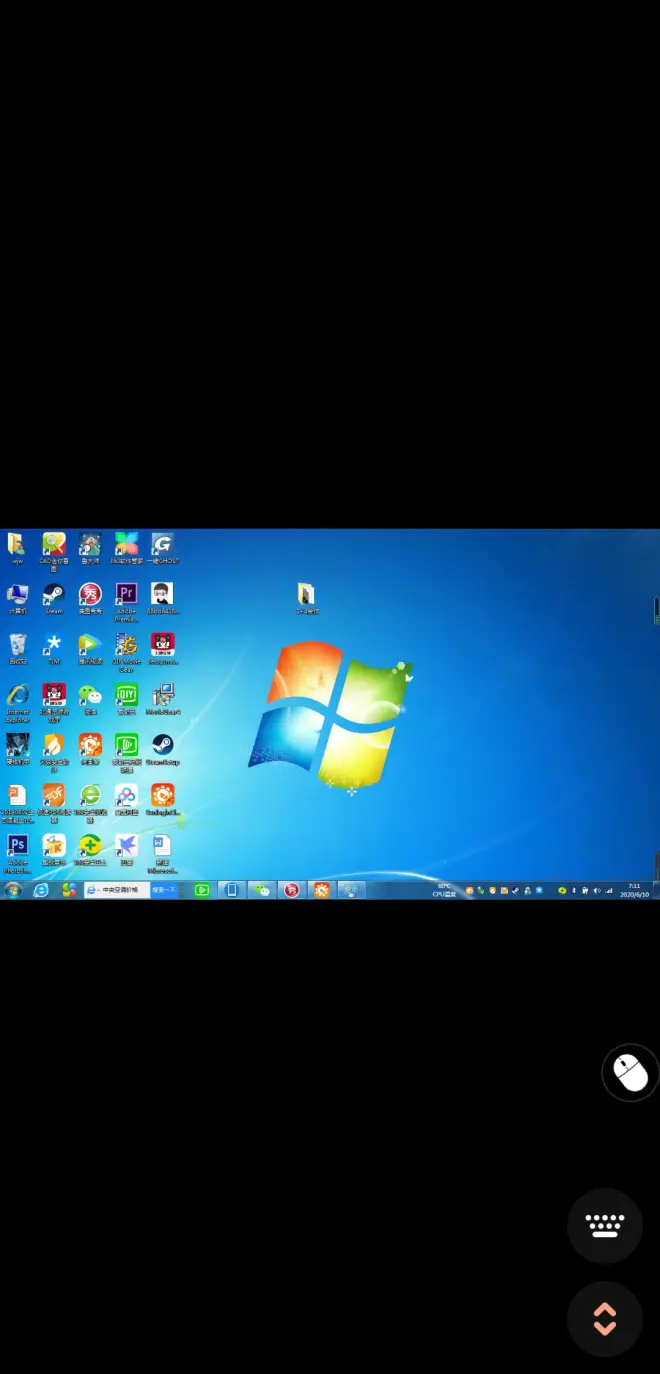Screen dimensions: 660x1374
Task: Open the cartoon avatar image file
Action: pos(162,597)
